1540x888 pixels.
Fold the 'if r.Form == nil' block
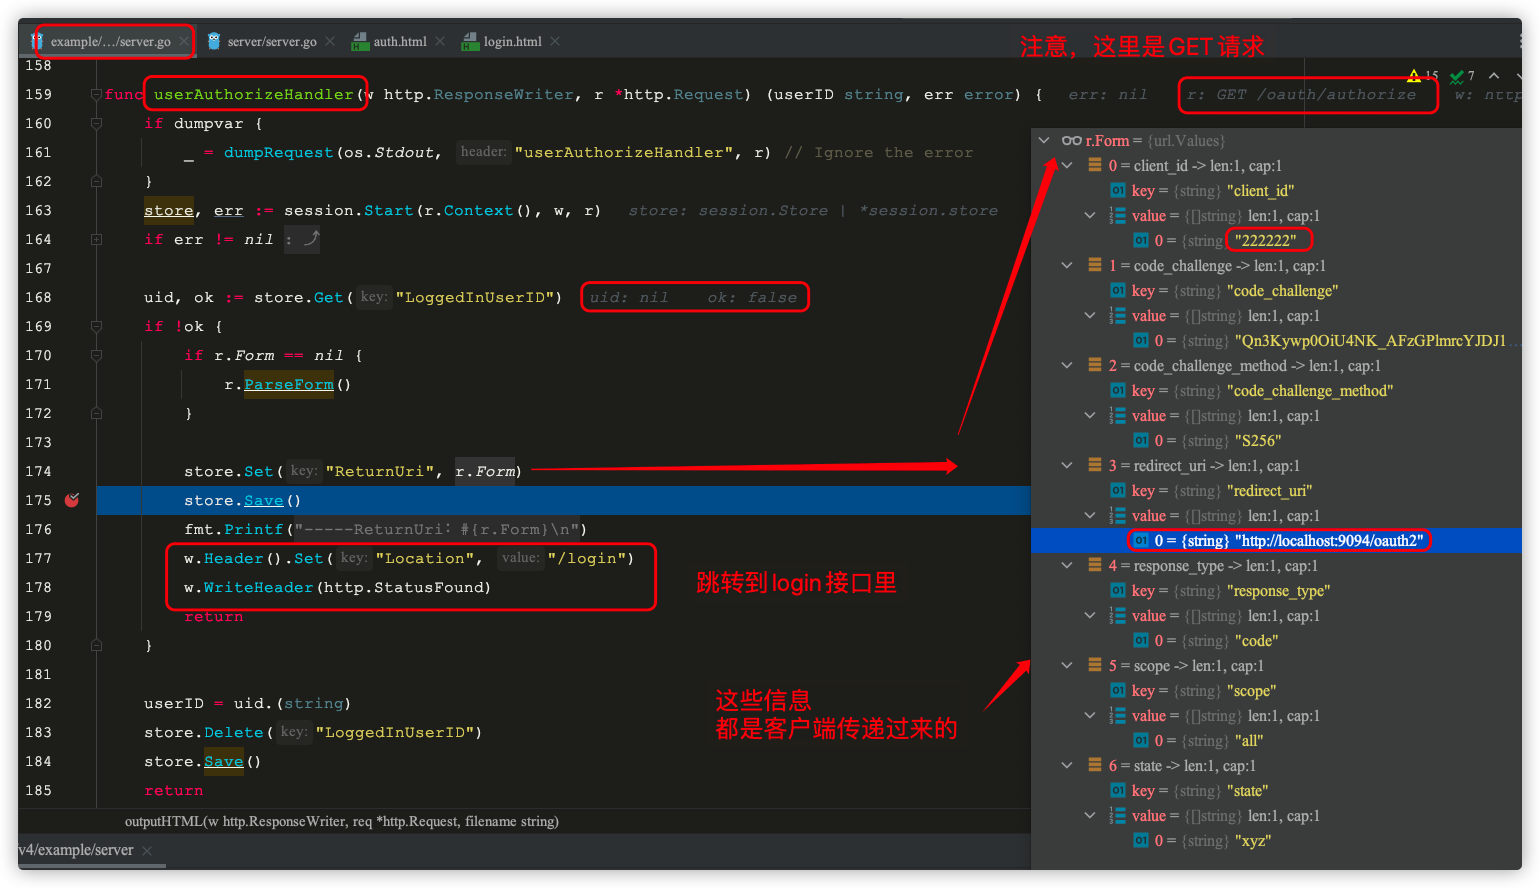tap(96, 356)
